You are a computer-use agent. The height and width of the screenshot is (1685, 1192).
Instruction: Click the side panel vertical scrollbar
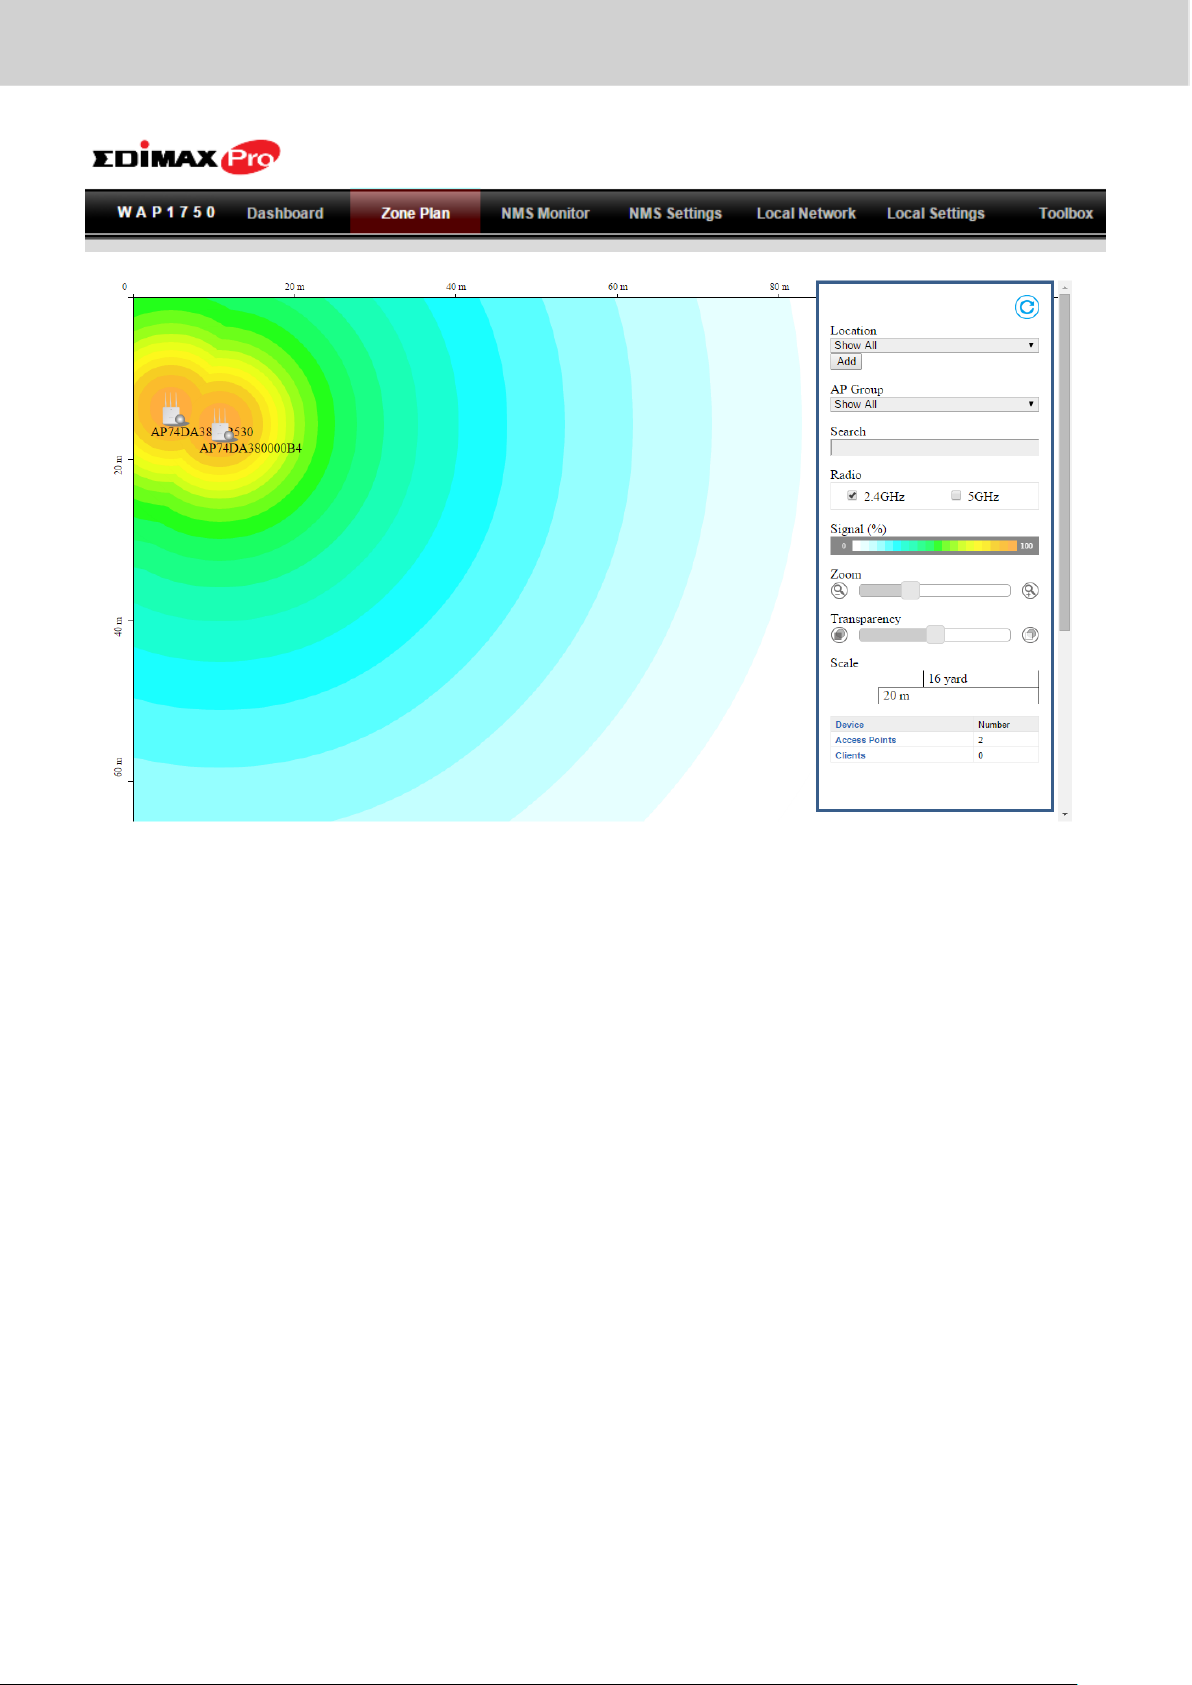pos(1064,462)
